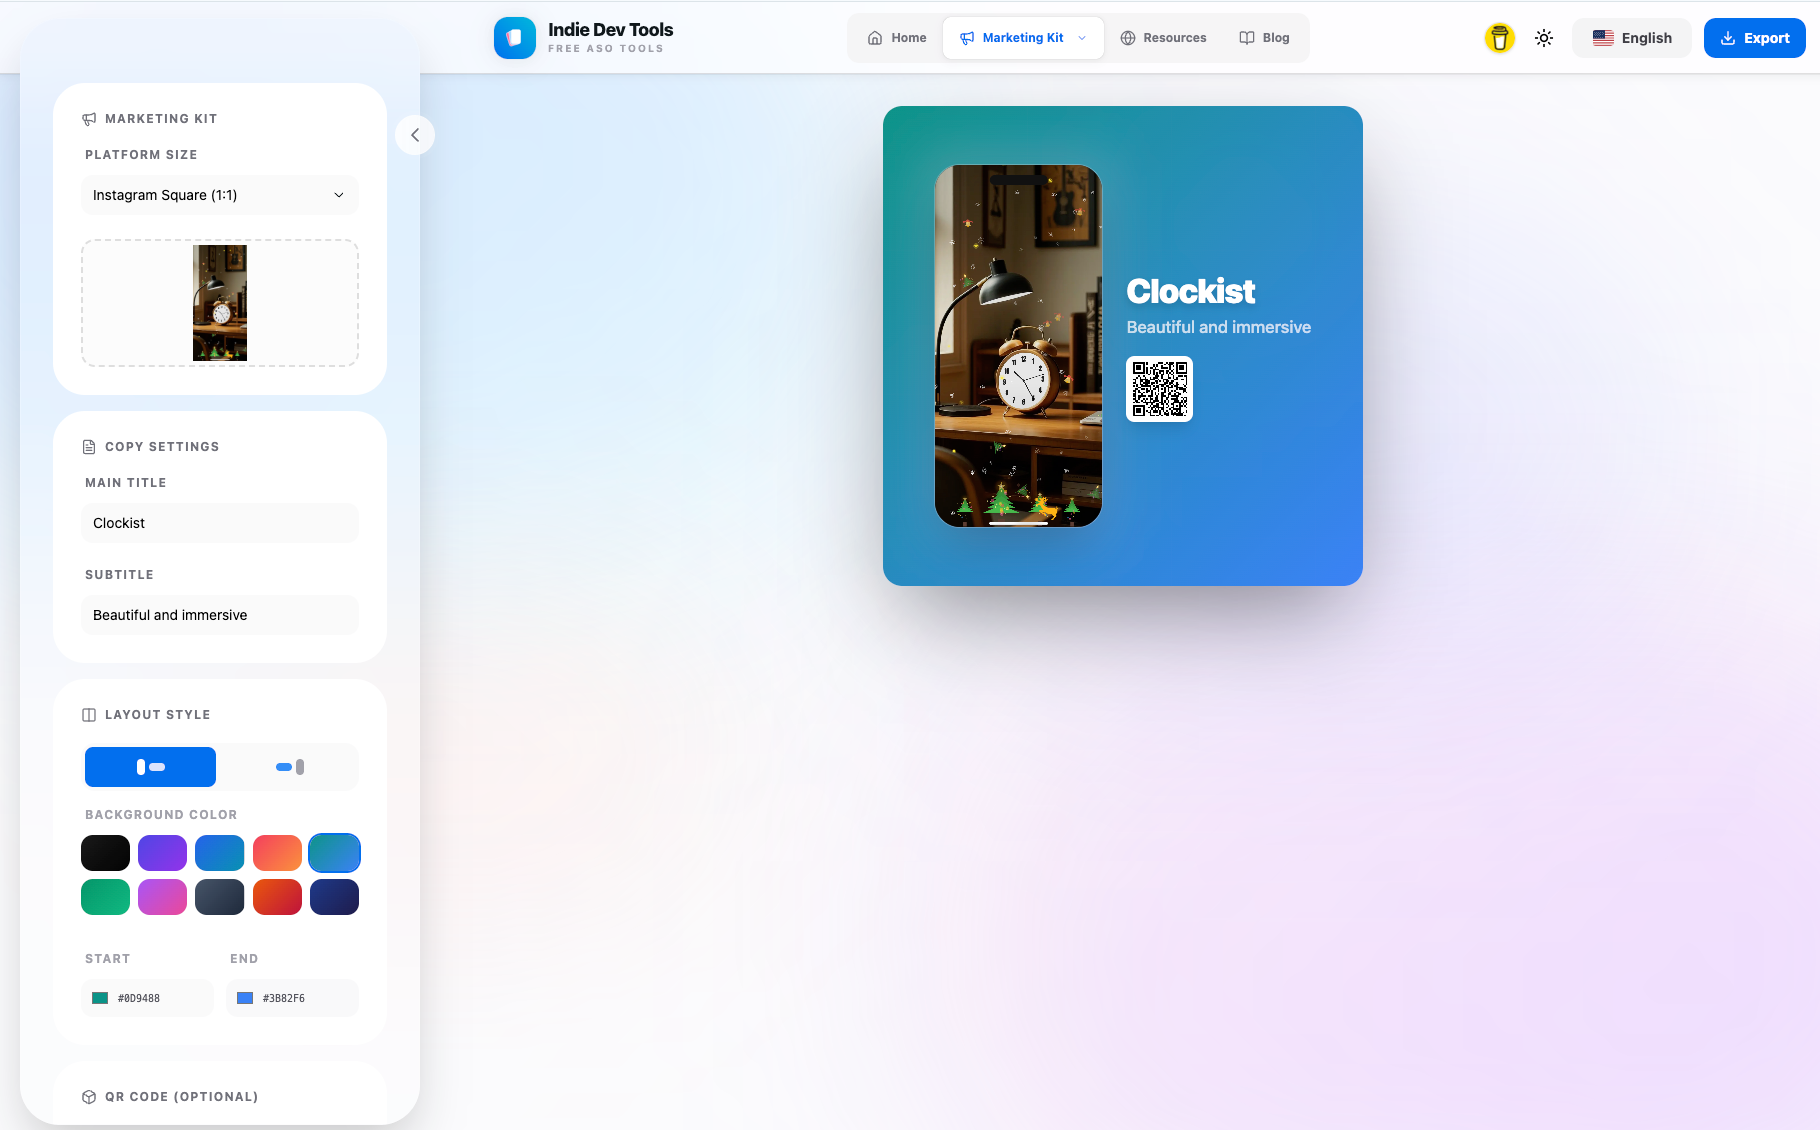Toggle light theme with the sun icon
1820x1130 pixels.
point(1543,37)
